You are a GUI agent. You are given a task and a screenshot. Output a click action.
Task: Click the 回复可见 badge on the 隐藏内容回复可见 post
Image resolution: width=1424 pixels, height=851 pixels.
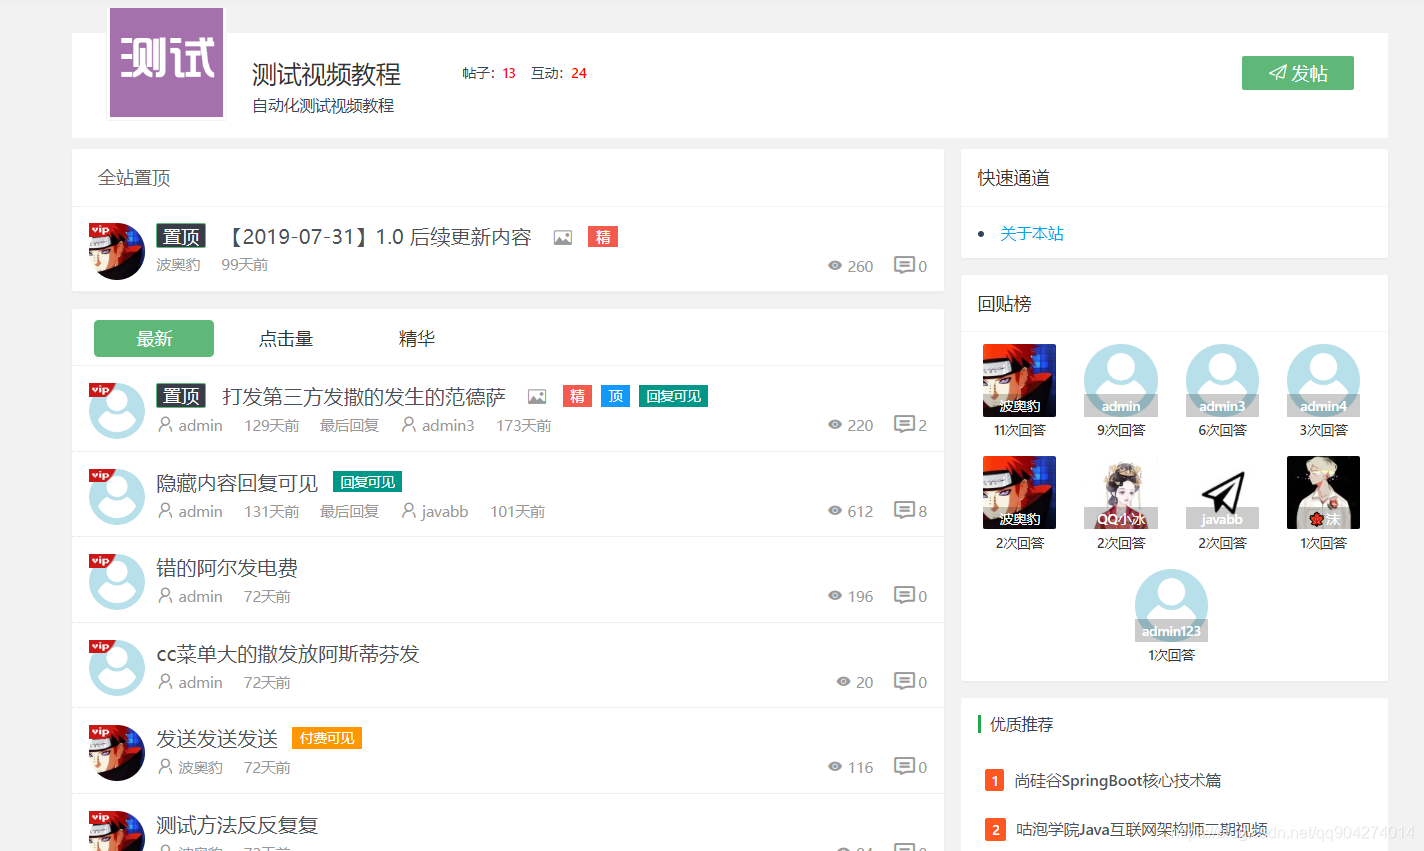pyautogui.click(x=367, y=482)
